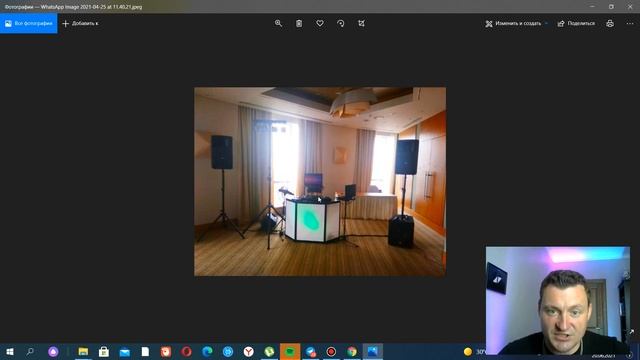The height and width of the screenshot is (360, 640).
Task: Open the red record-button app on taskbar
Action: (x=331, y=351)
